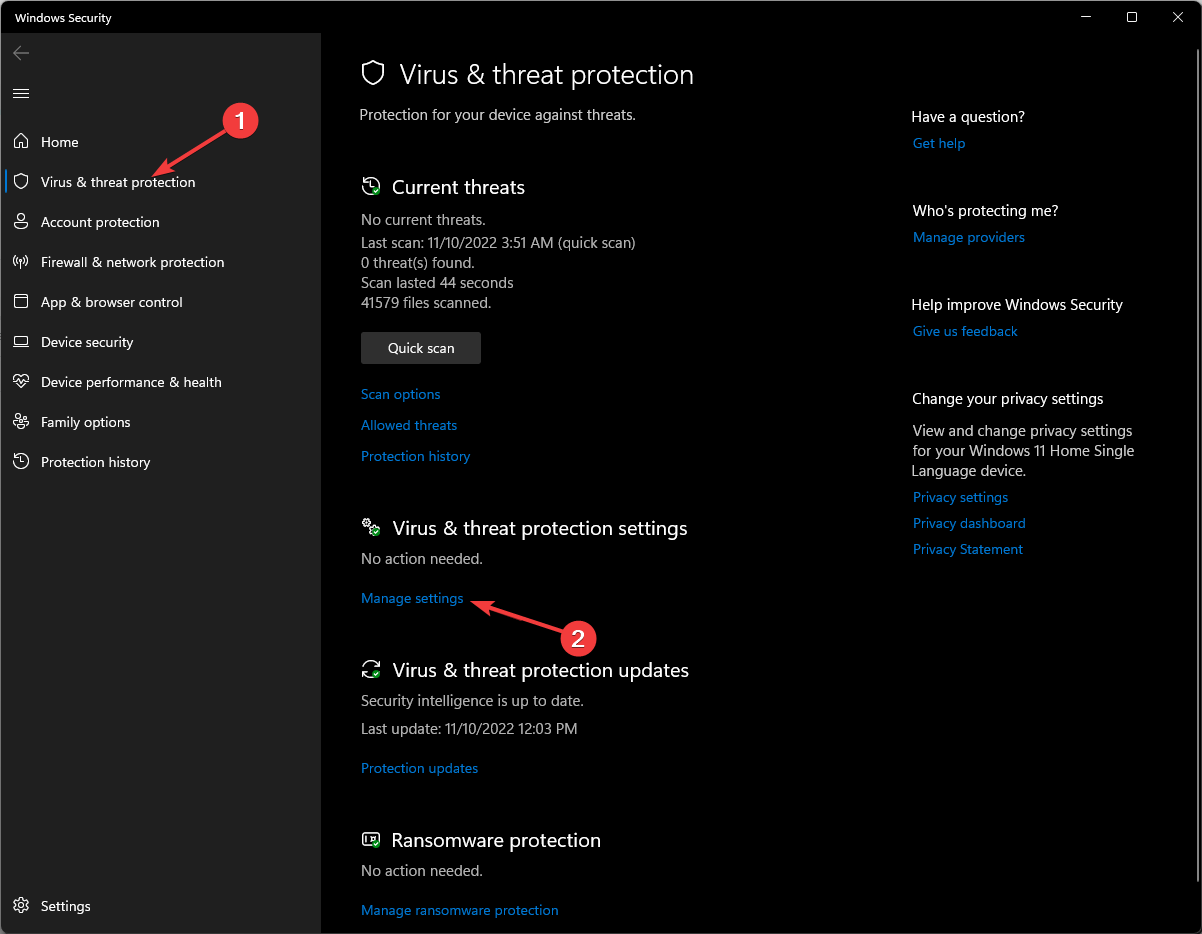Select Device performance & health heart icon

click(21, 382)
